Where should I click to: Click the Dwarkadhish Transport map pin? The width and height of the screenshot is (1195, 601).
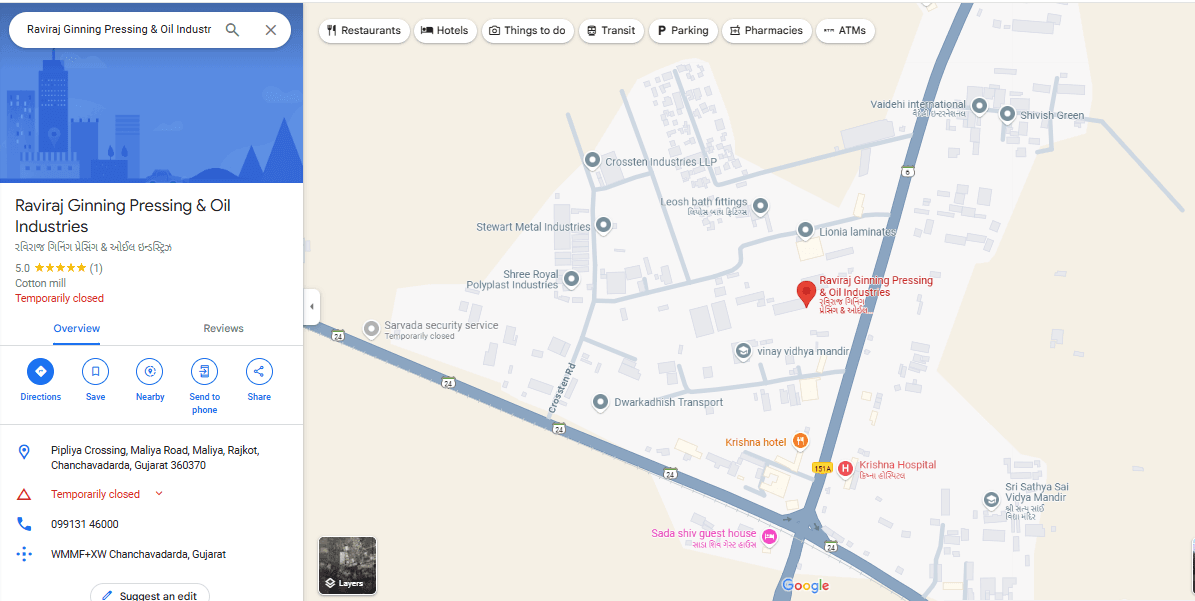click(x=601, y=401)
